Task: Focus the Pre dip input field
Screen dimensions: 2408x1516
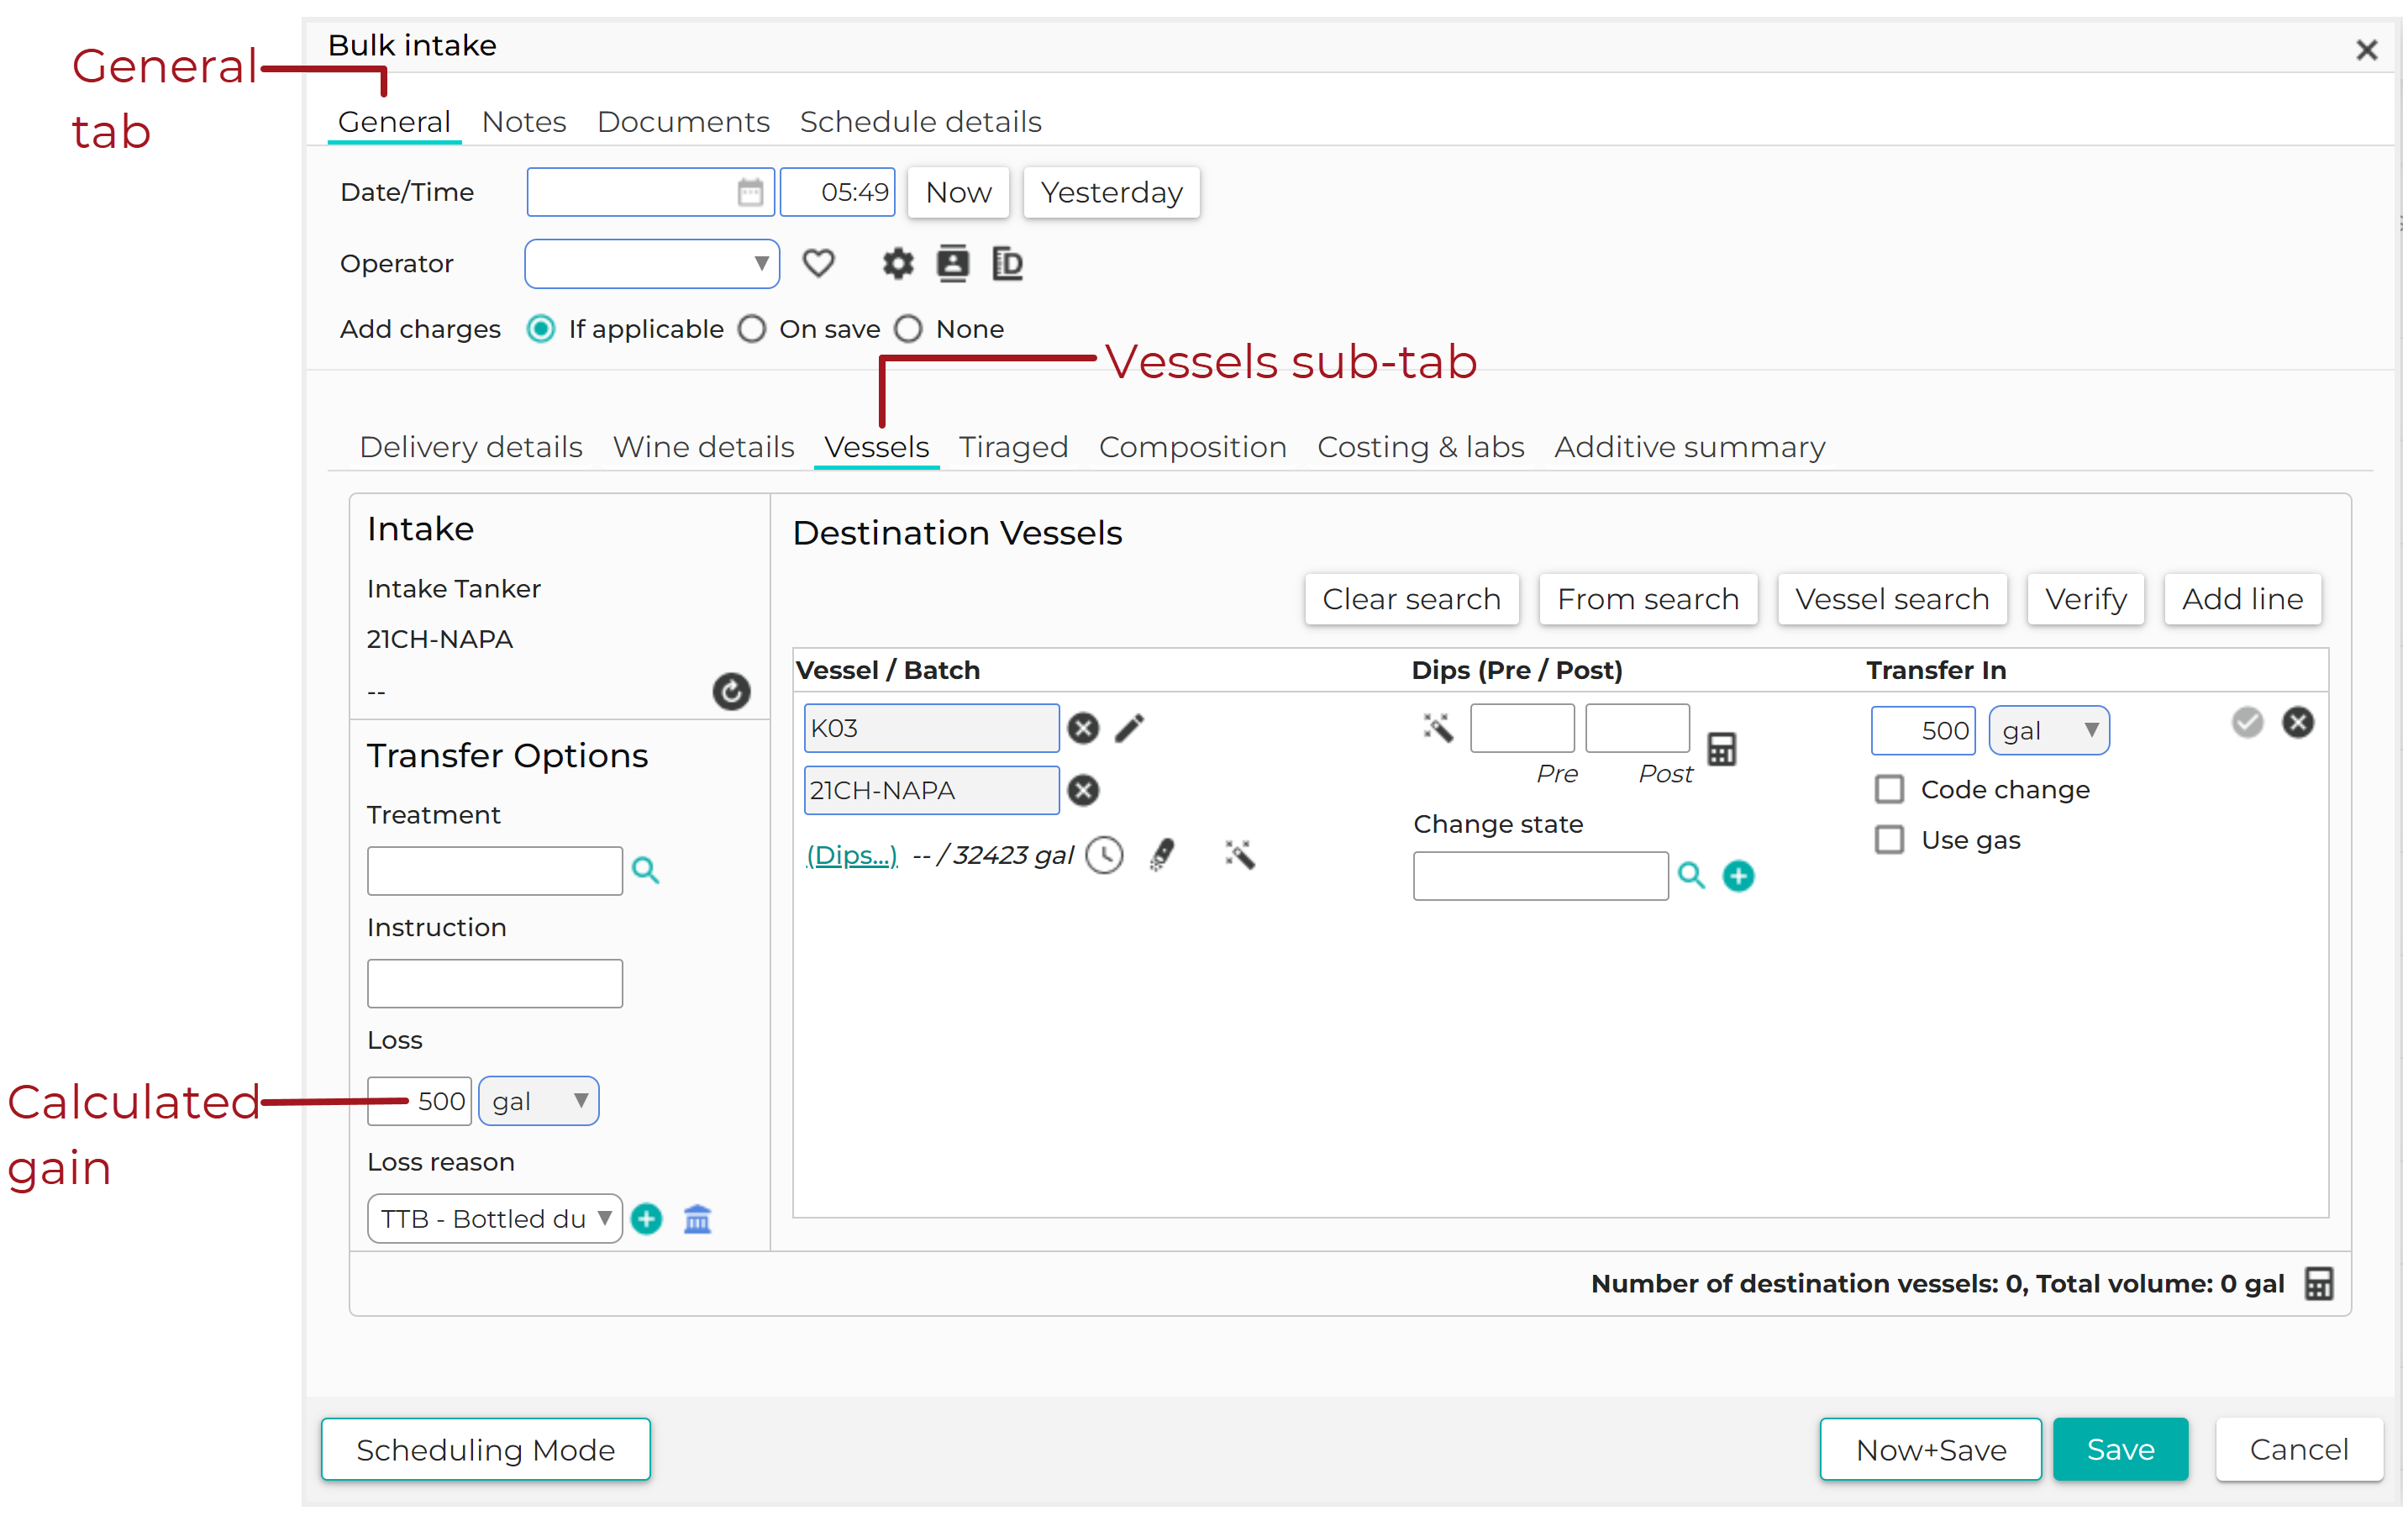Action: tap(1522, 728)
